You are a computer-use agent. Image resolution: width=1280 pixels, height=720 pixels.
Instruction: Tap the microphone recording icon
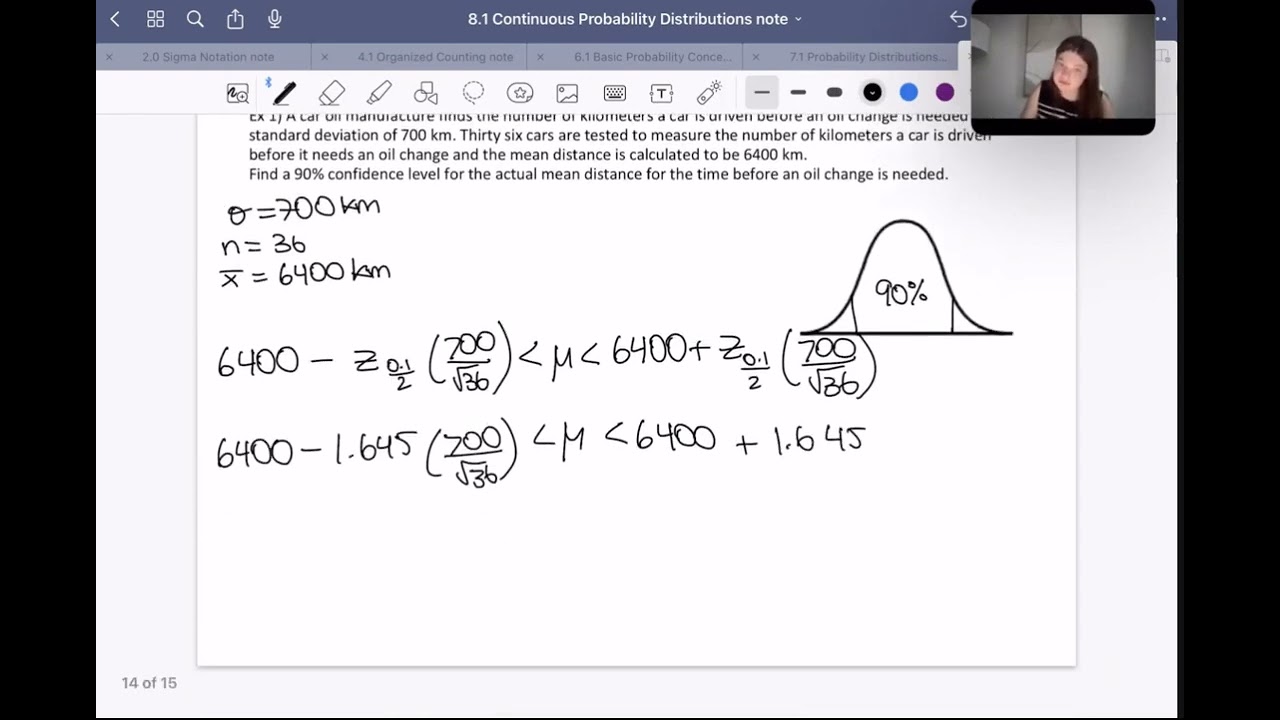click(x=275, y=19)
